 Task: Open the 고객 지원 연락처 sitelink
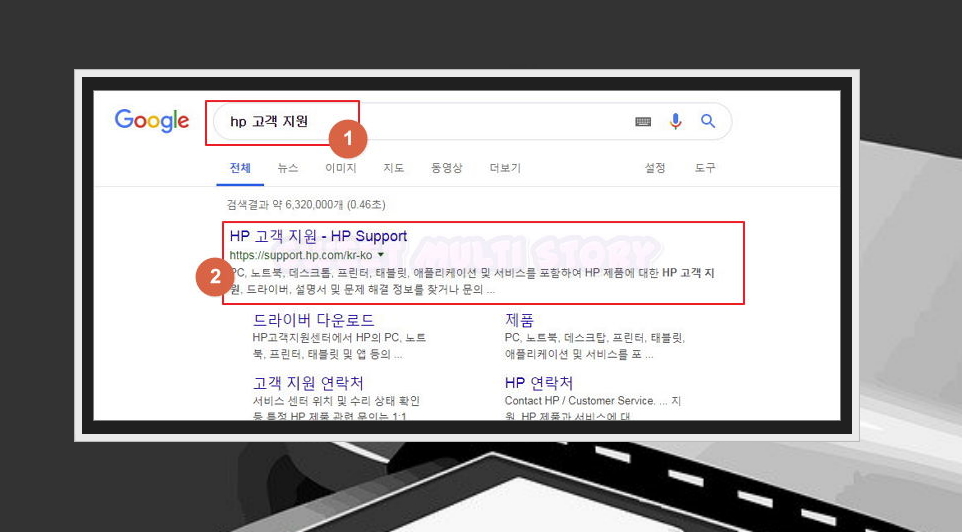point(308,383)
